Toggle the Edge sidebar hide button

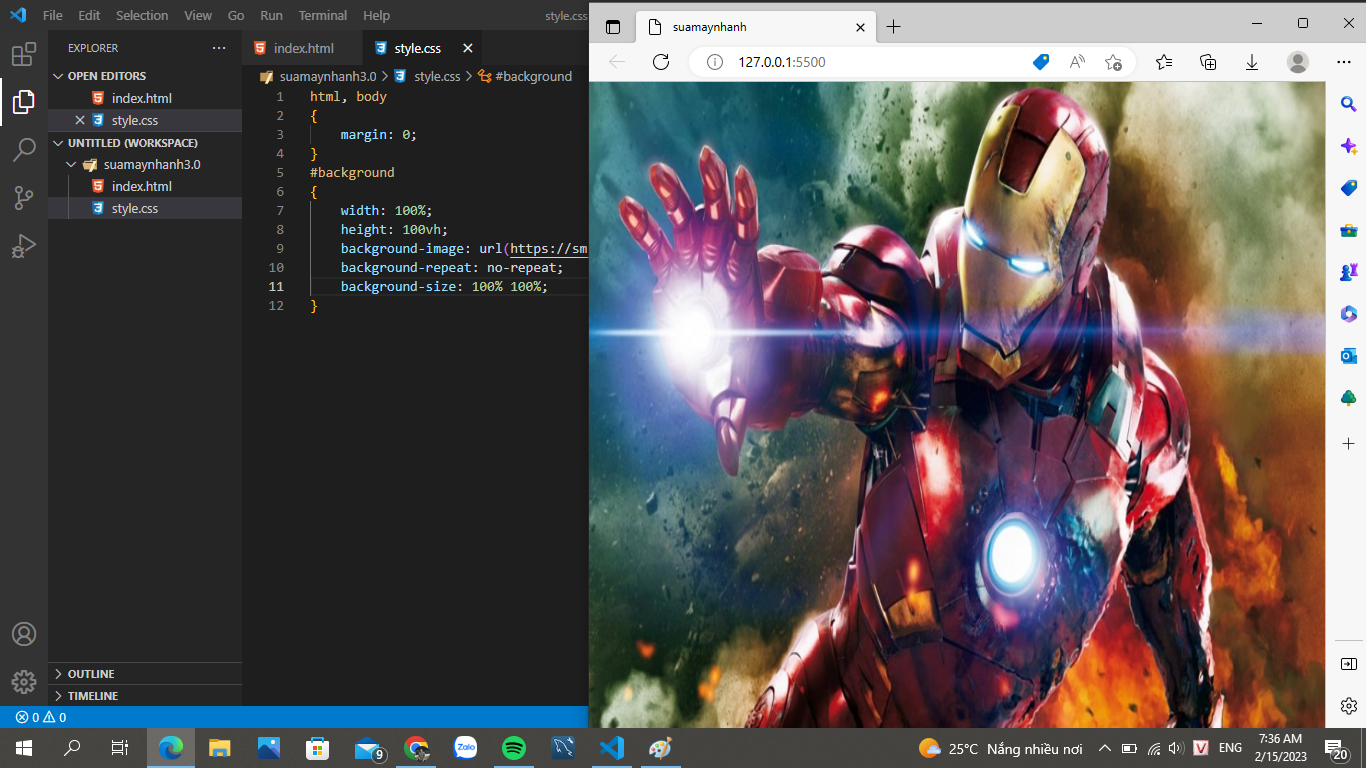point(1348,664)
